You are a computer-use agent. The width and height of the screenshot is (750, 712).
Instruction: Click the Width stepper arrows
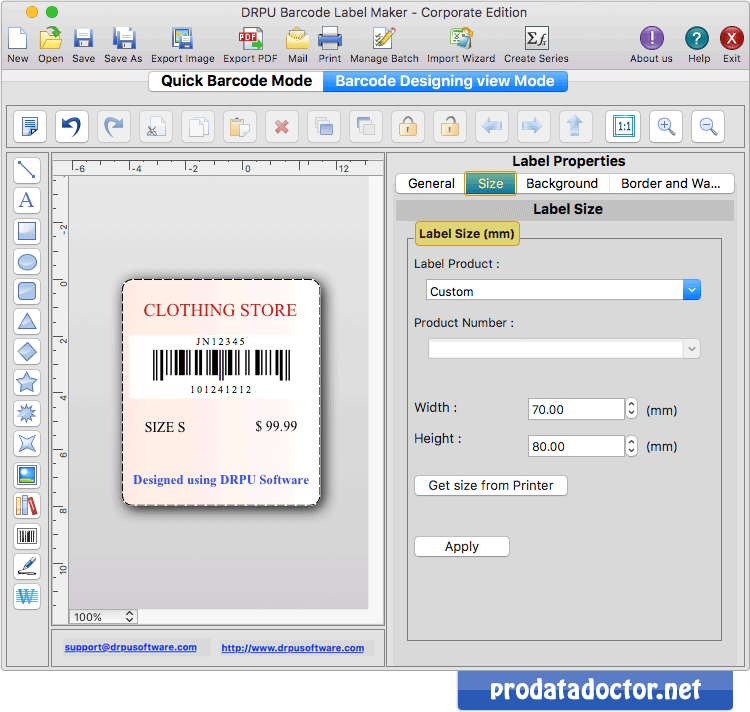coord(631,409)
